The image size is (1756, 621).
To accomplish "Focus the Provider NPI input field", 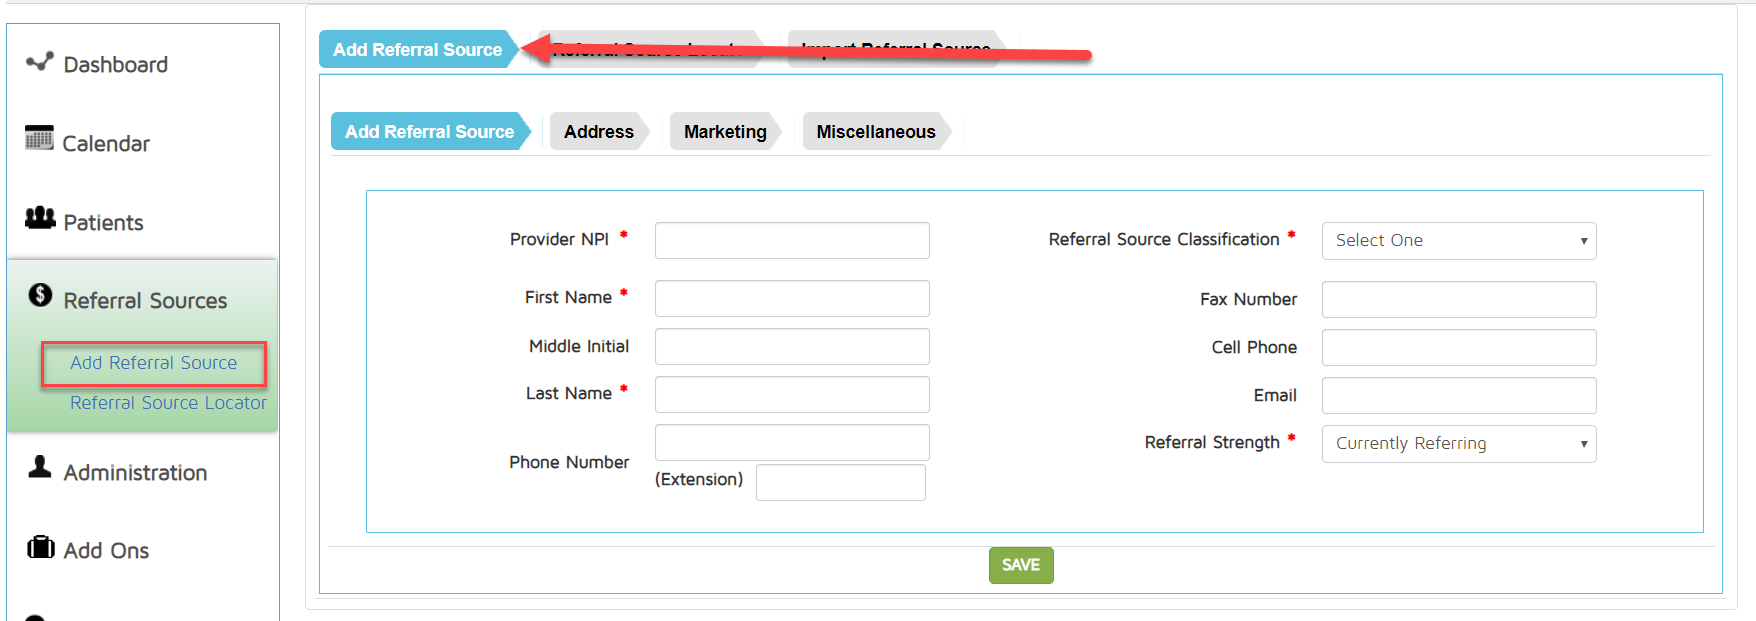I will (791, 241).
